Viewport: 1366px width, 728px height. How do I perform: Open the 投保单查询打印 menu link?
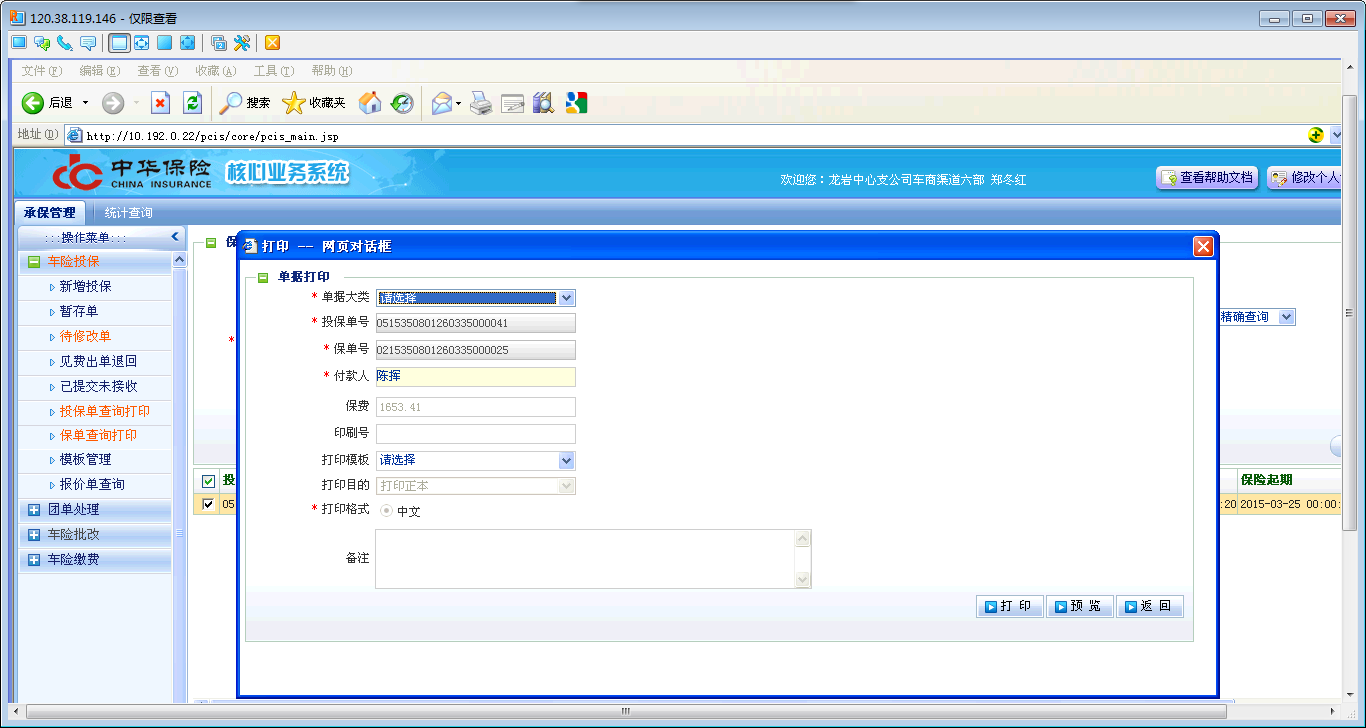[105, 411]
